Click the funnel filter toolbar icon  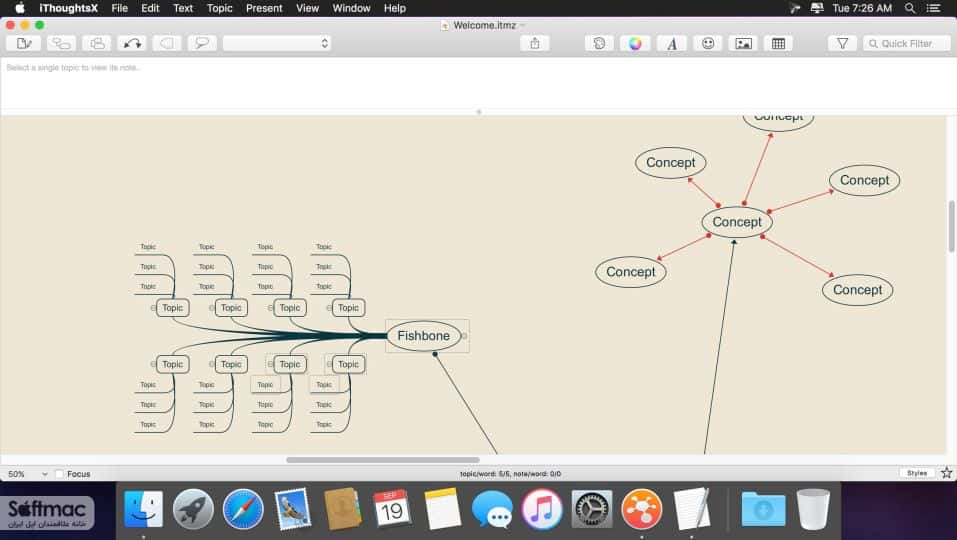click(x=842, y=43)
